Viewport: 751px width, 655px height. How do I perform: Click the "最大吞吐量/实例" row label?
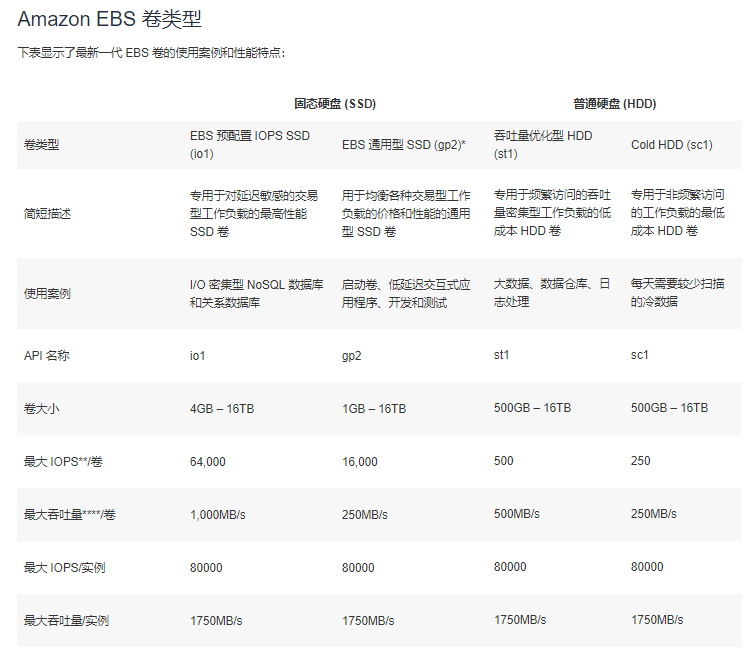[66, 621]
